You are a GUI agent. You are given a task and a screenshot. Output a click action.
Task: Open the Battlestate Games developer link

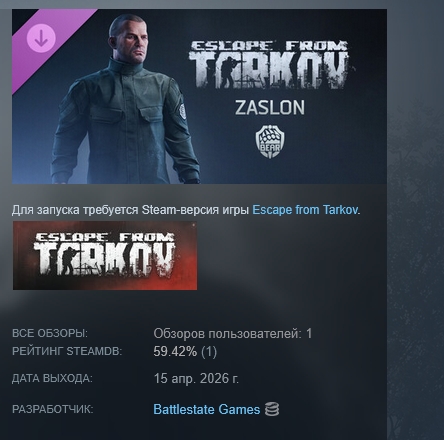pos(207,409)
